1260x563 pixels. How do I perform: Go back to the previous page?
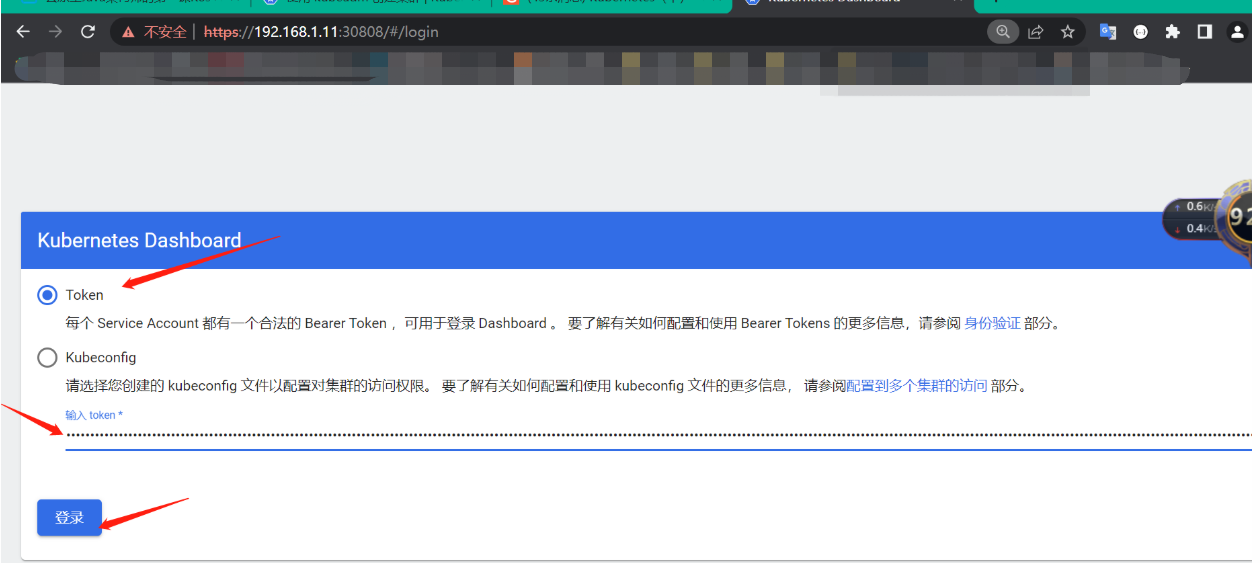pos(23,32)
